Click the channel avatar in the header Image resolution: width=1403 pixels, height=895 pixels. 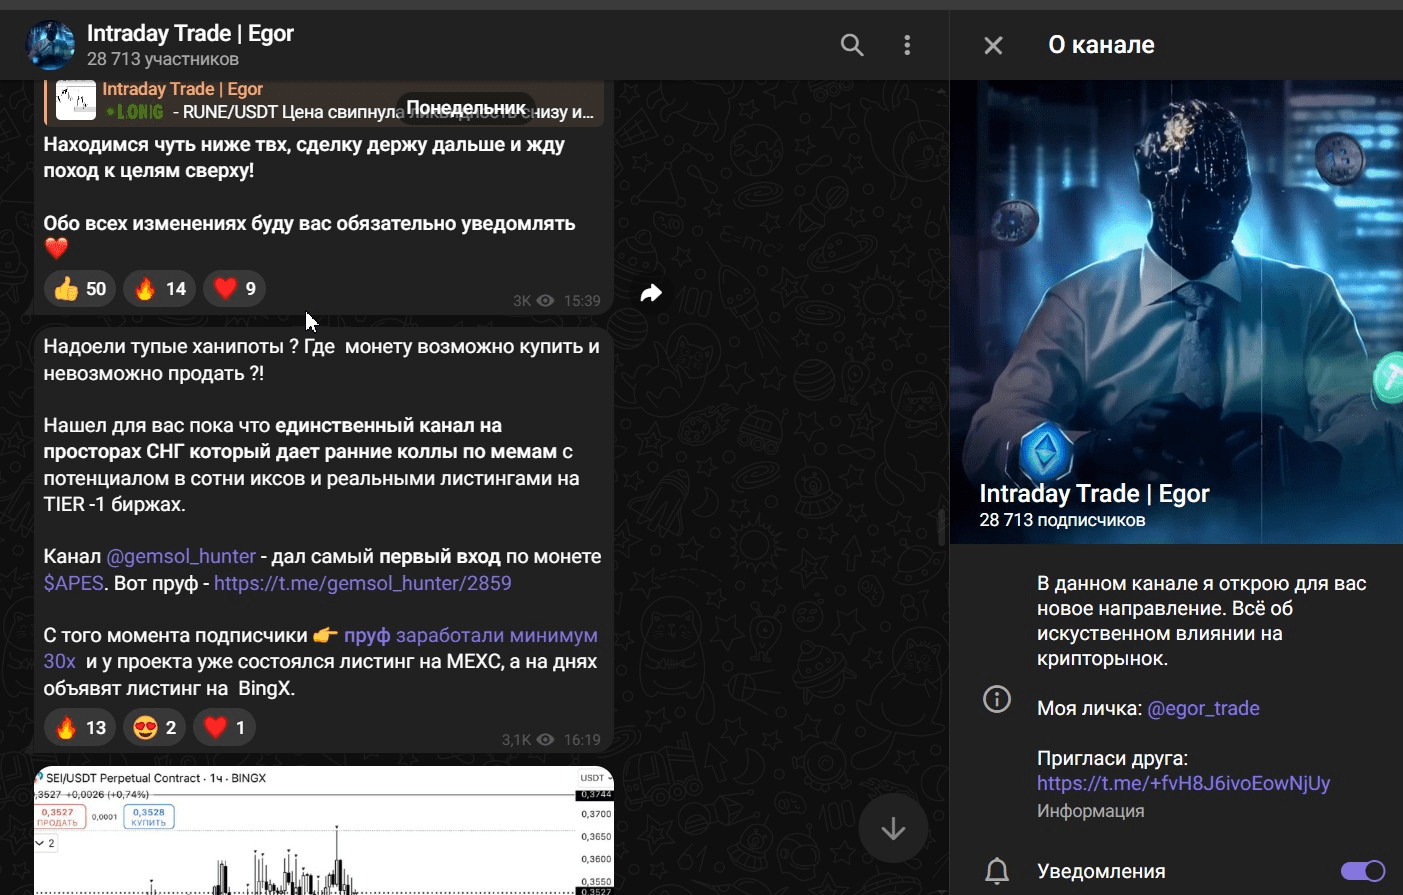coord(50,45)
